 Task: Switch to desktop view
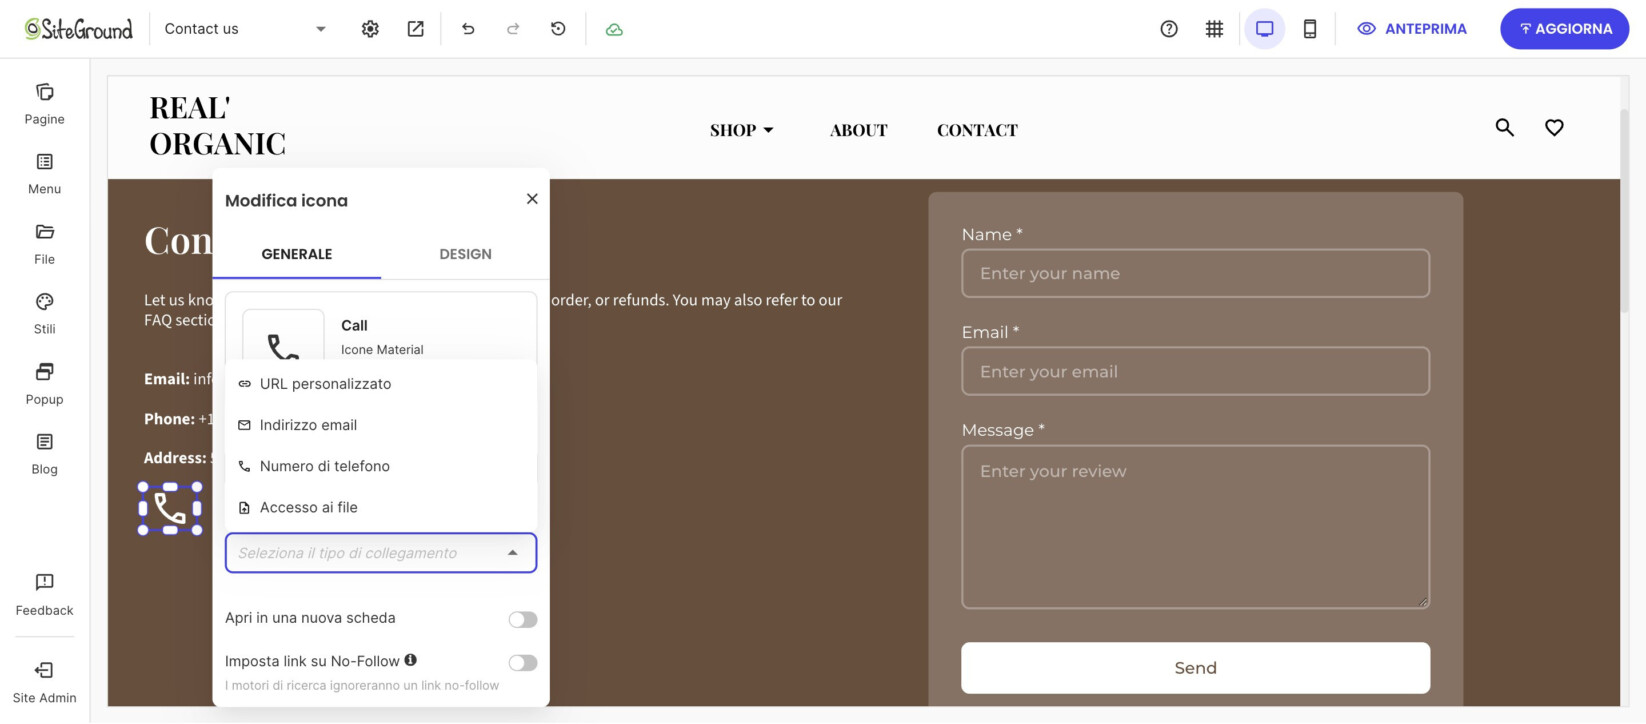tap(1265, 29)
